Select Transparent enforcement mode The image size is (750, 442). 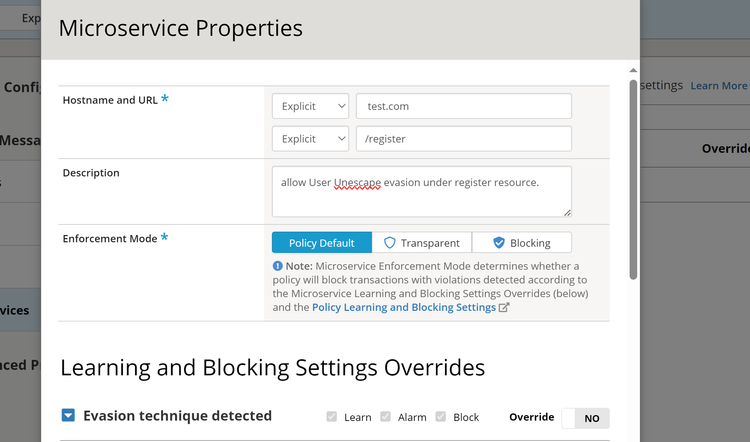tap(422, 243)
